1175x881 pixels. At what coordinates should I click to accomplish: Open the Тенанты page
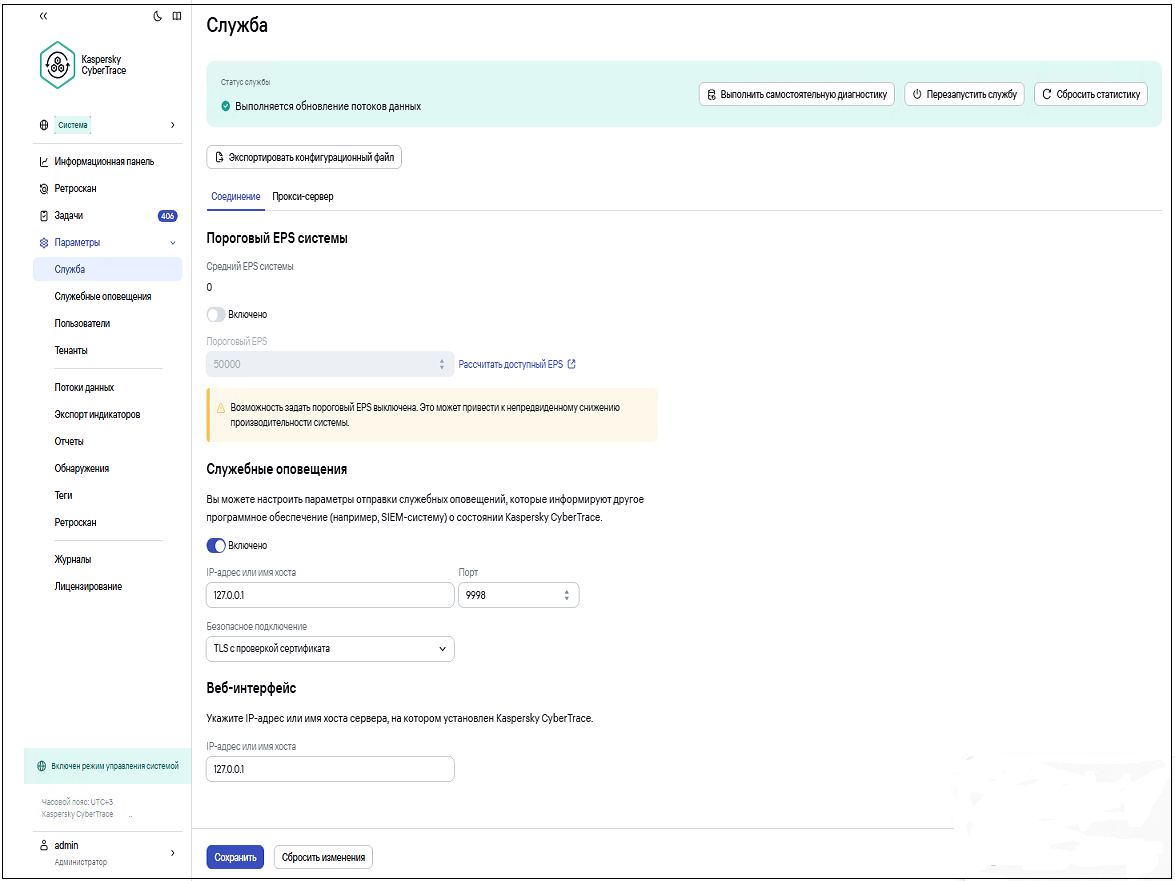click(x=70, y=351)
